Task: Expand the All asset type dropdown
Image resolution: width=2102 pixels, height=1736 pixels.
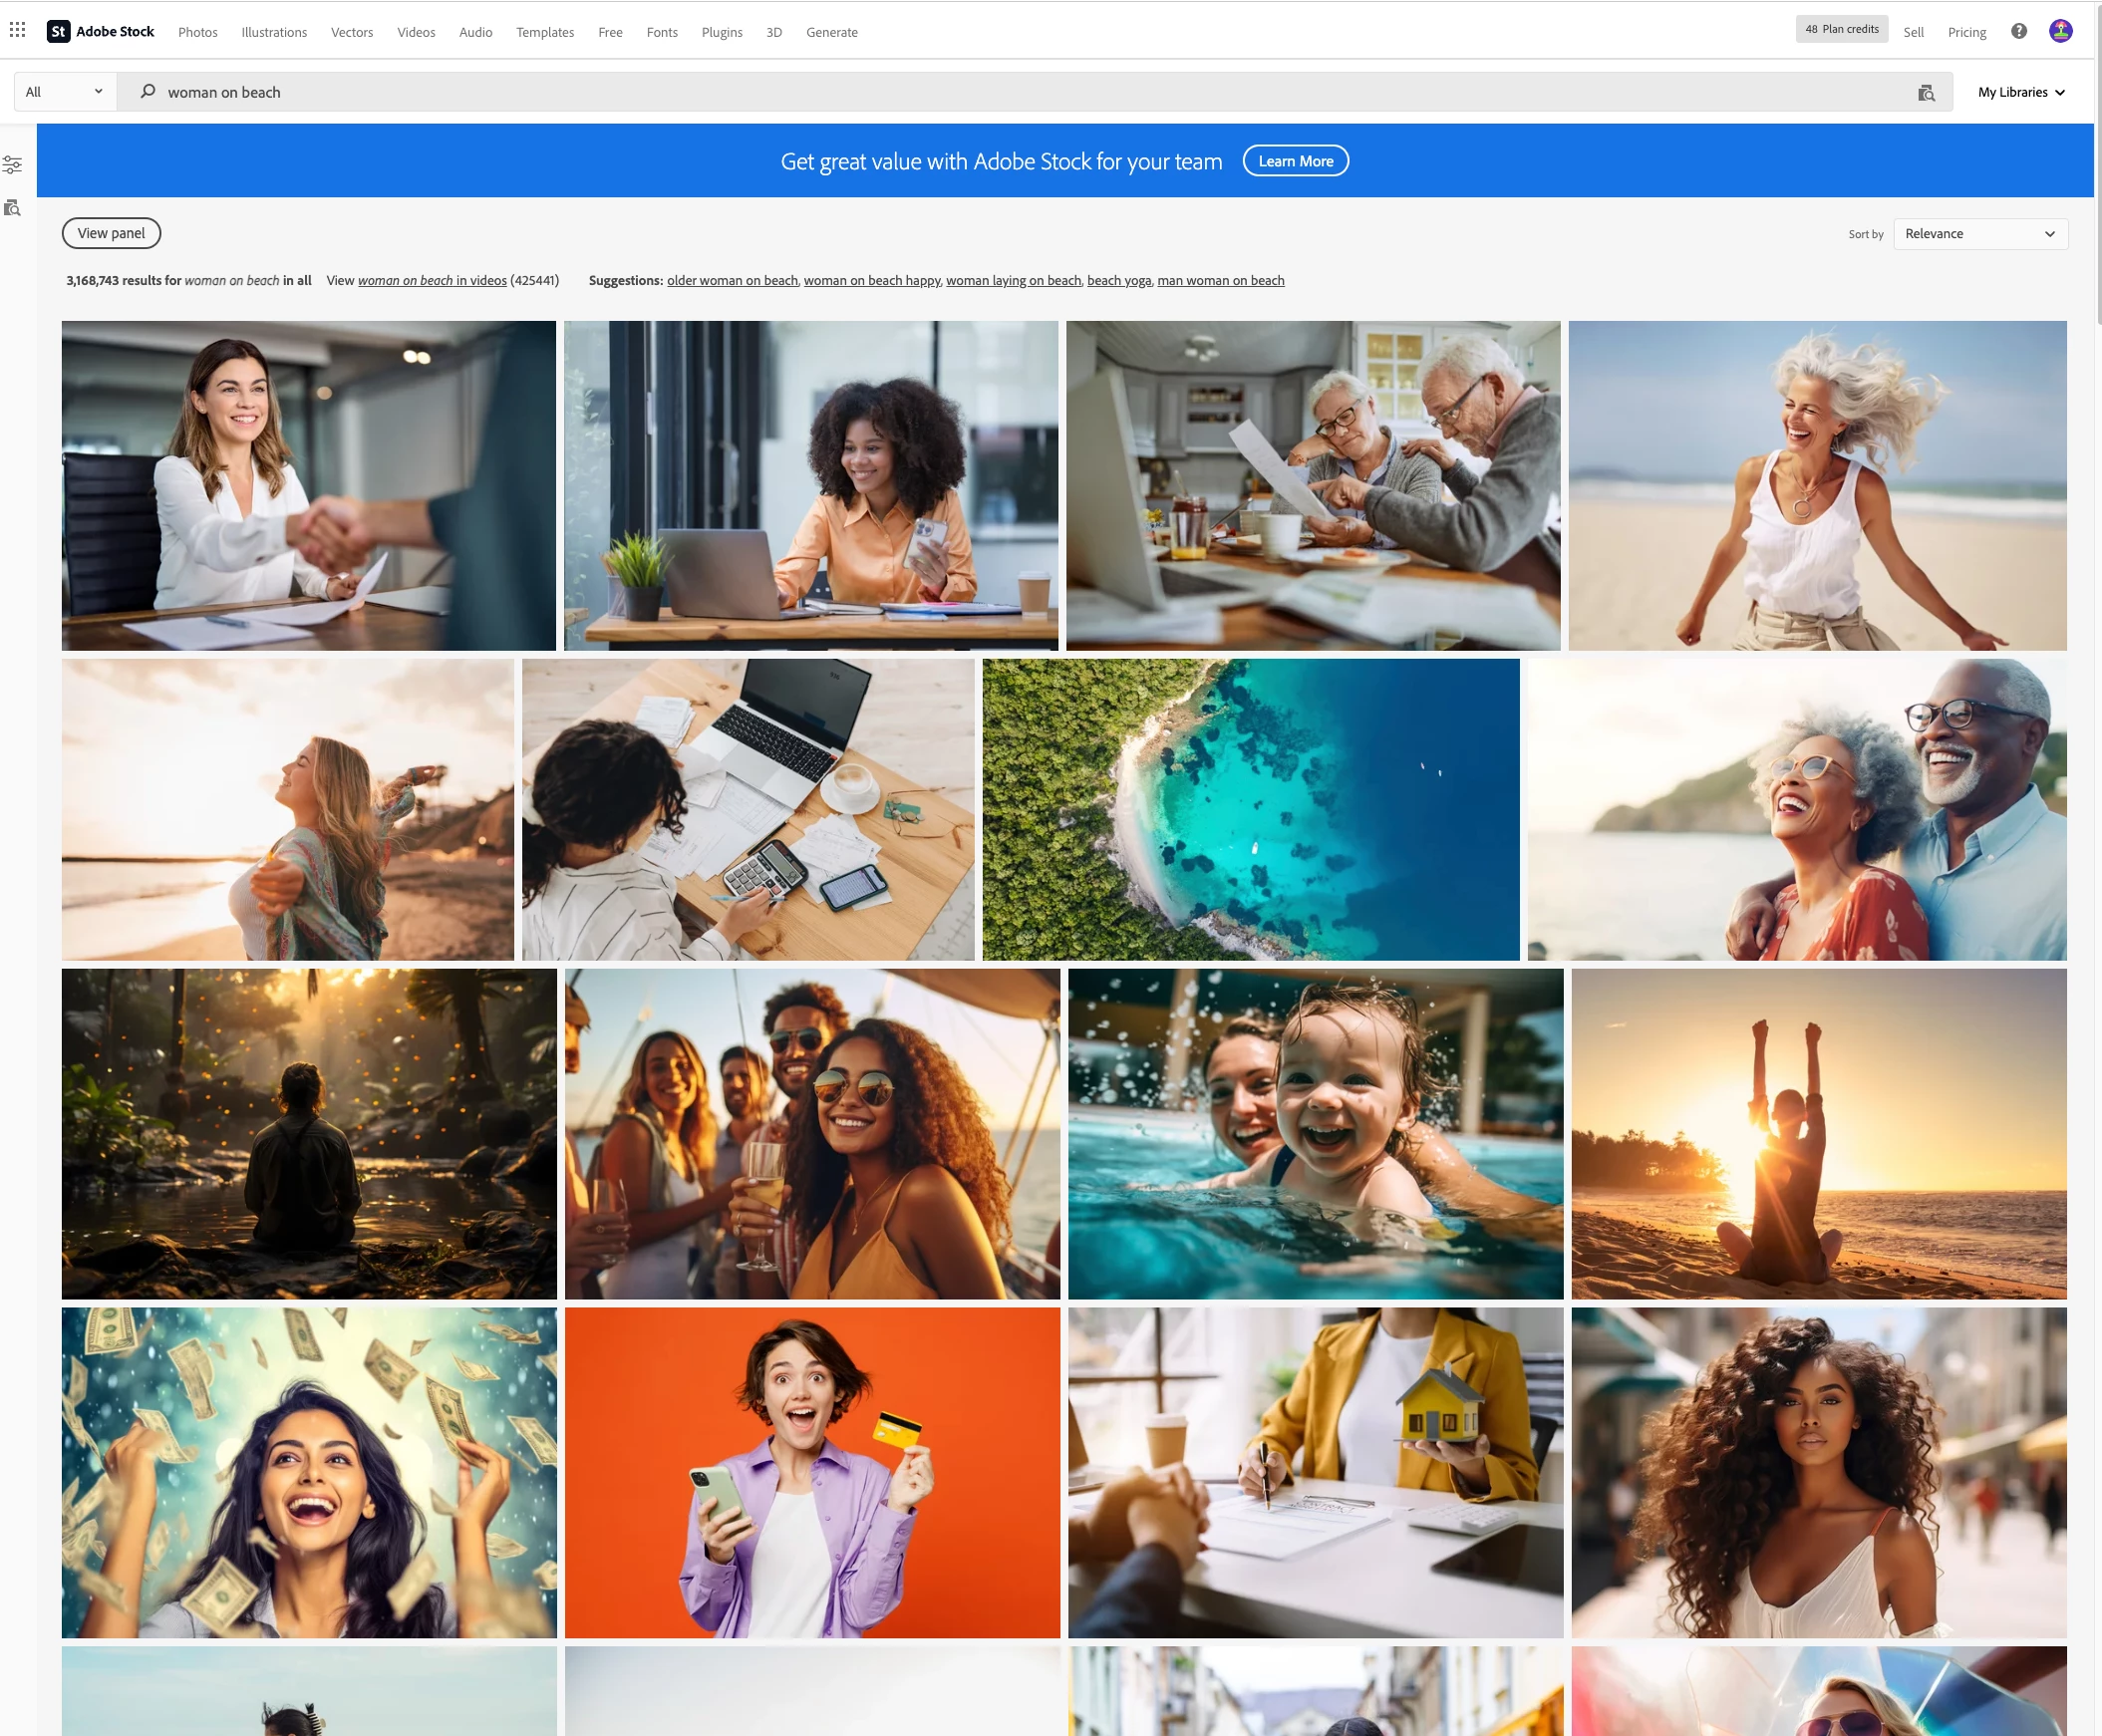Action: tap(65, 92)
